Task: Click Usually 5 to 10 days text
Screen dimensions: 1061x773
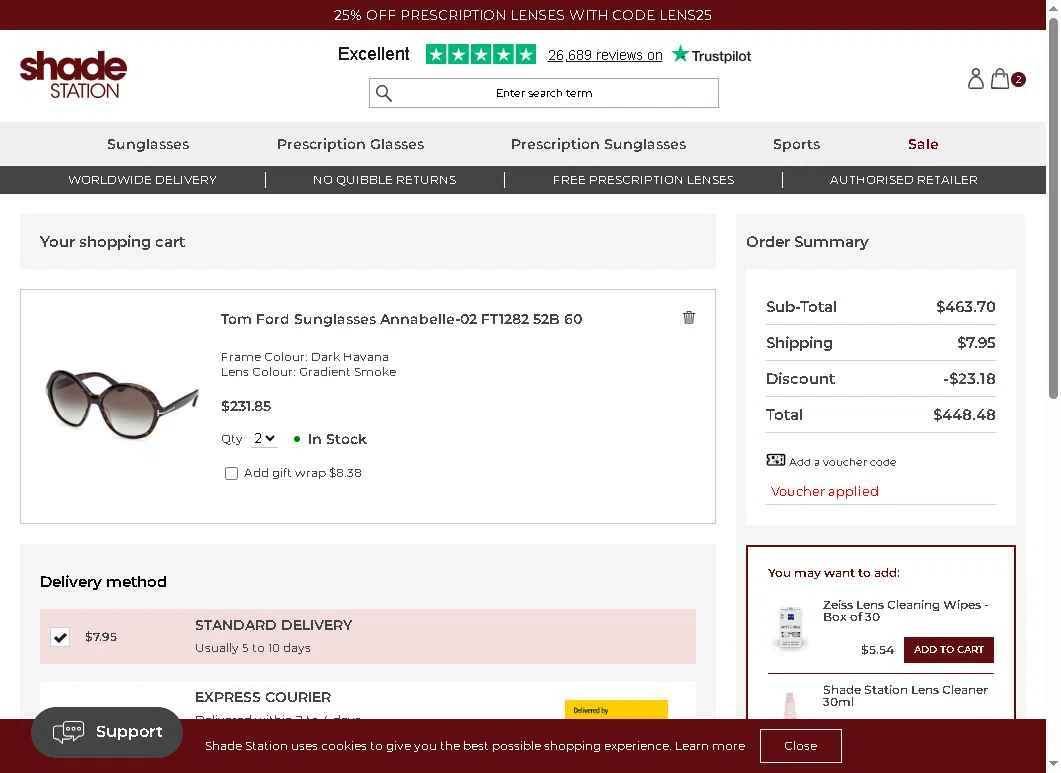Action: click(x=252, y=648)
